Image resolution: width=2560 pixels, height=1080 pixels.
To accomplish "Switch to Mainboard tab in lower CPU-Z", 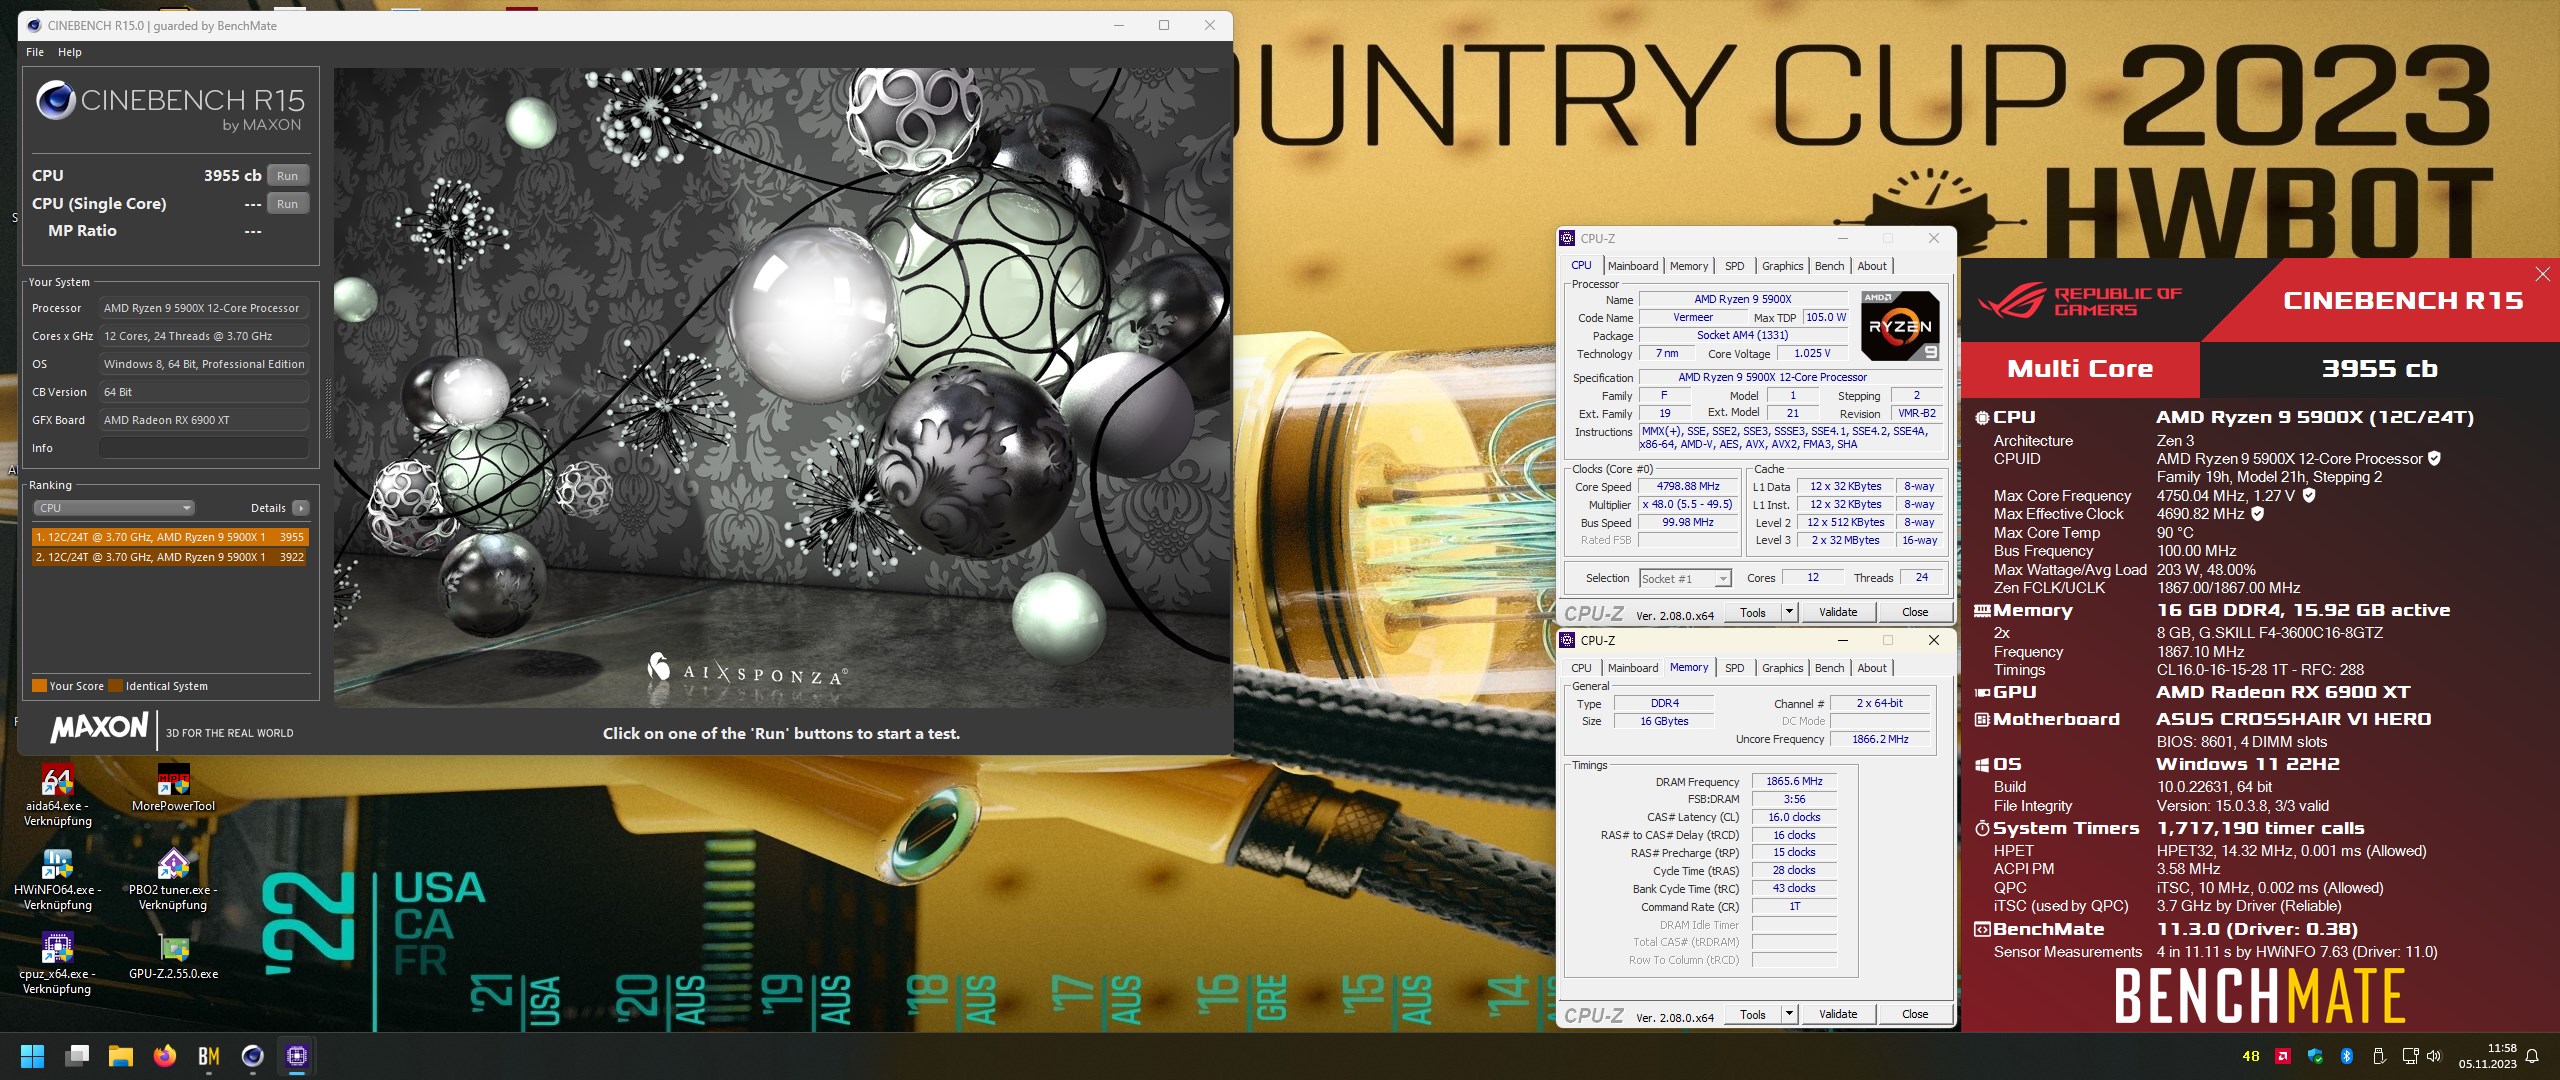I will (x=1632, y=668).
